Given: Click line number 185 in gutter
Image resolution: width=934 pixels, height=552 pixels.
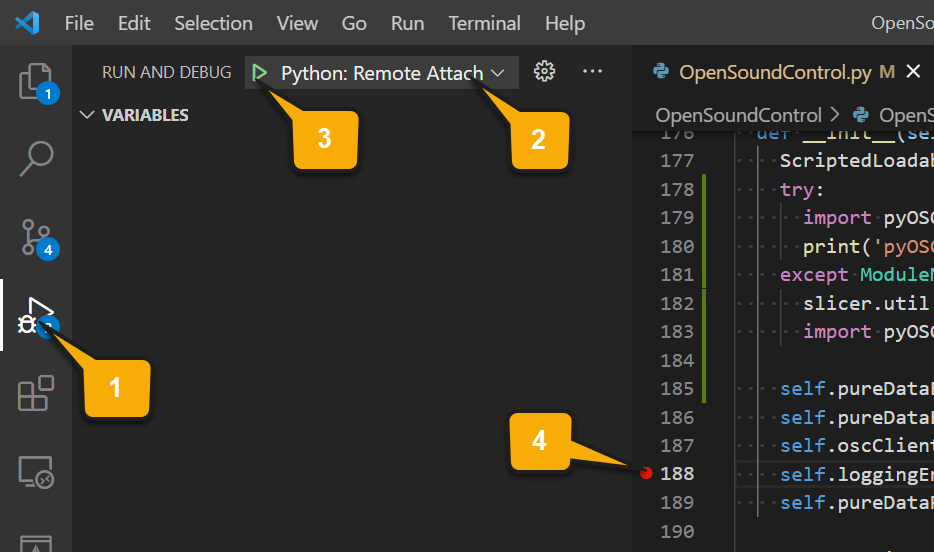Looking at the screenshot, I should [x=677, y=388].
